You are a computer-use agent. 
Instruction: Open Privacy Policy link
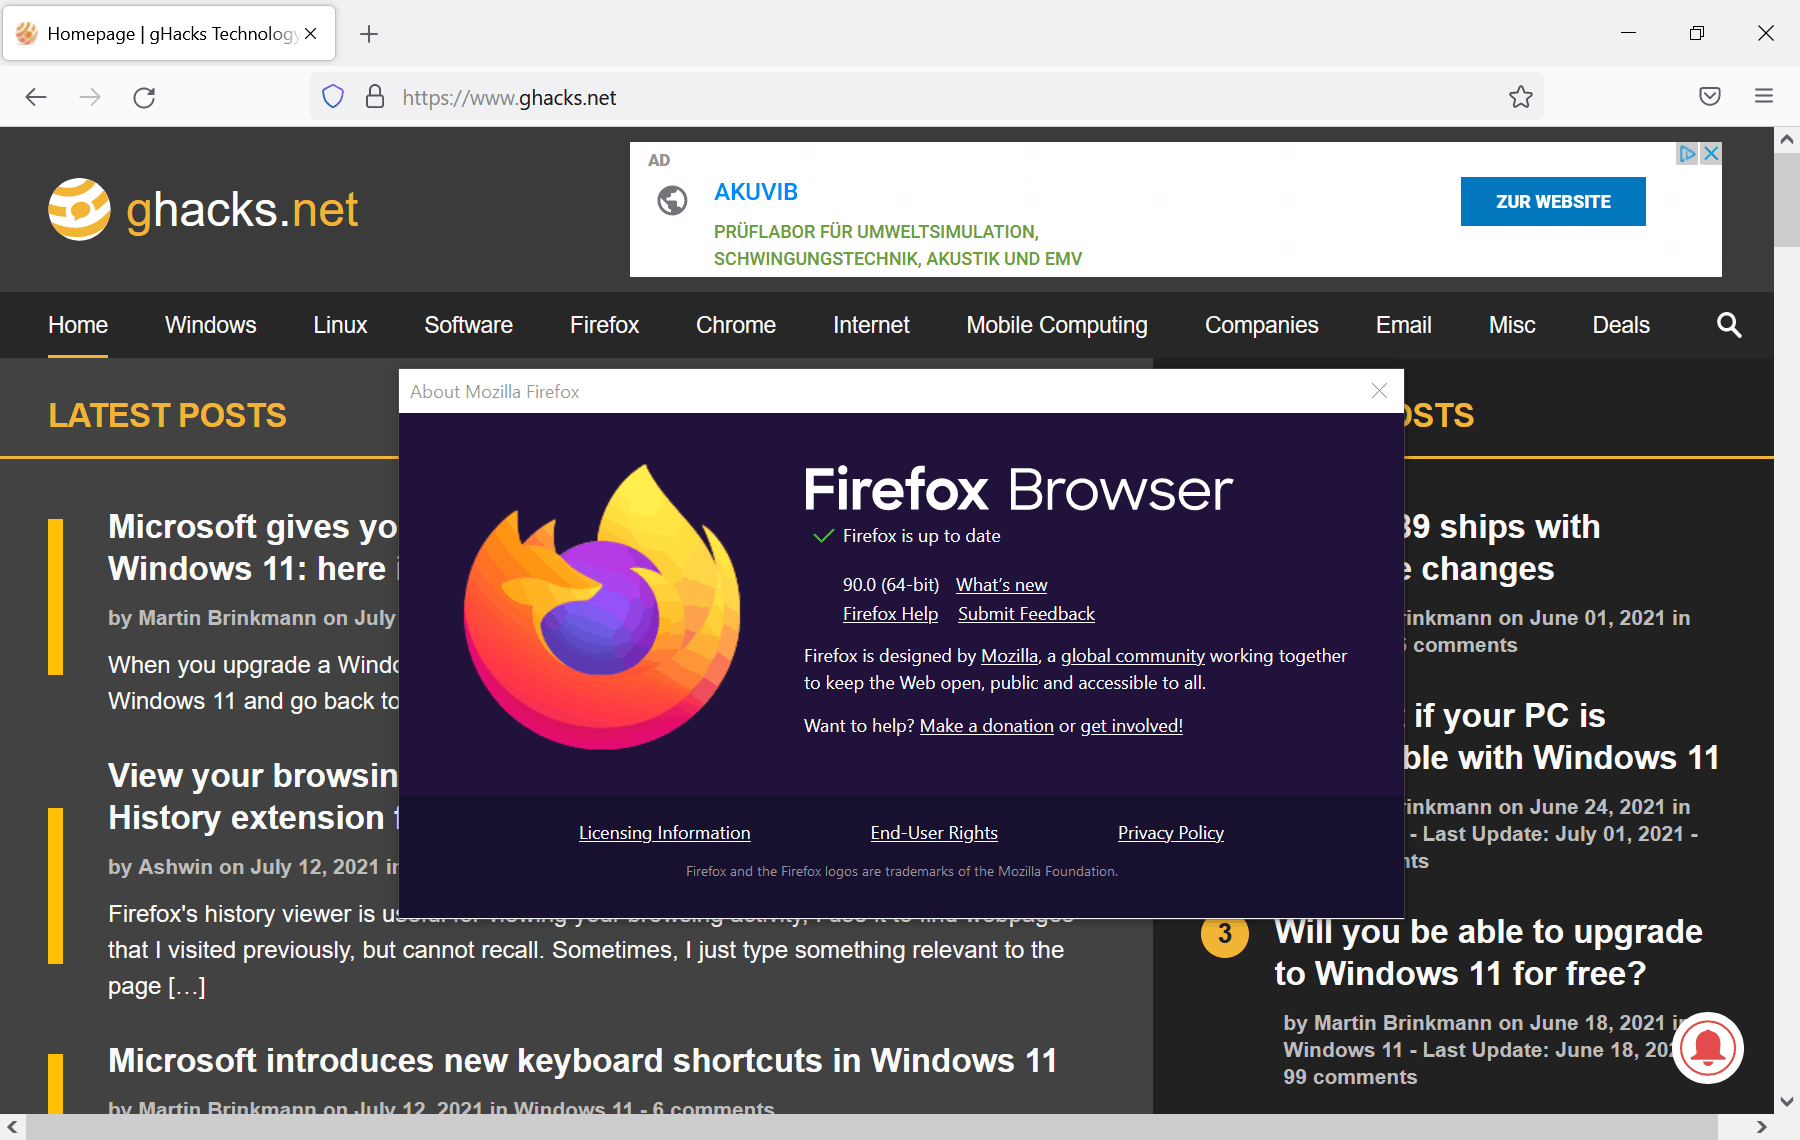pyautogui.click(x=1171, y=833)
